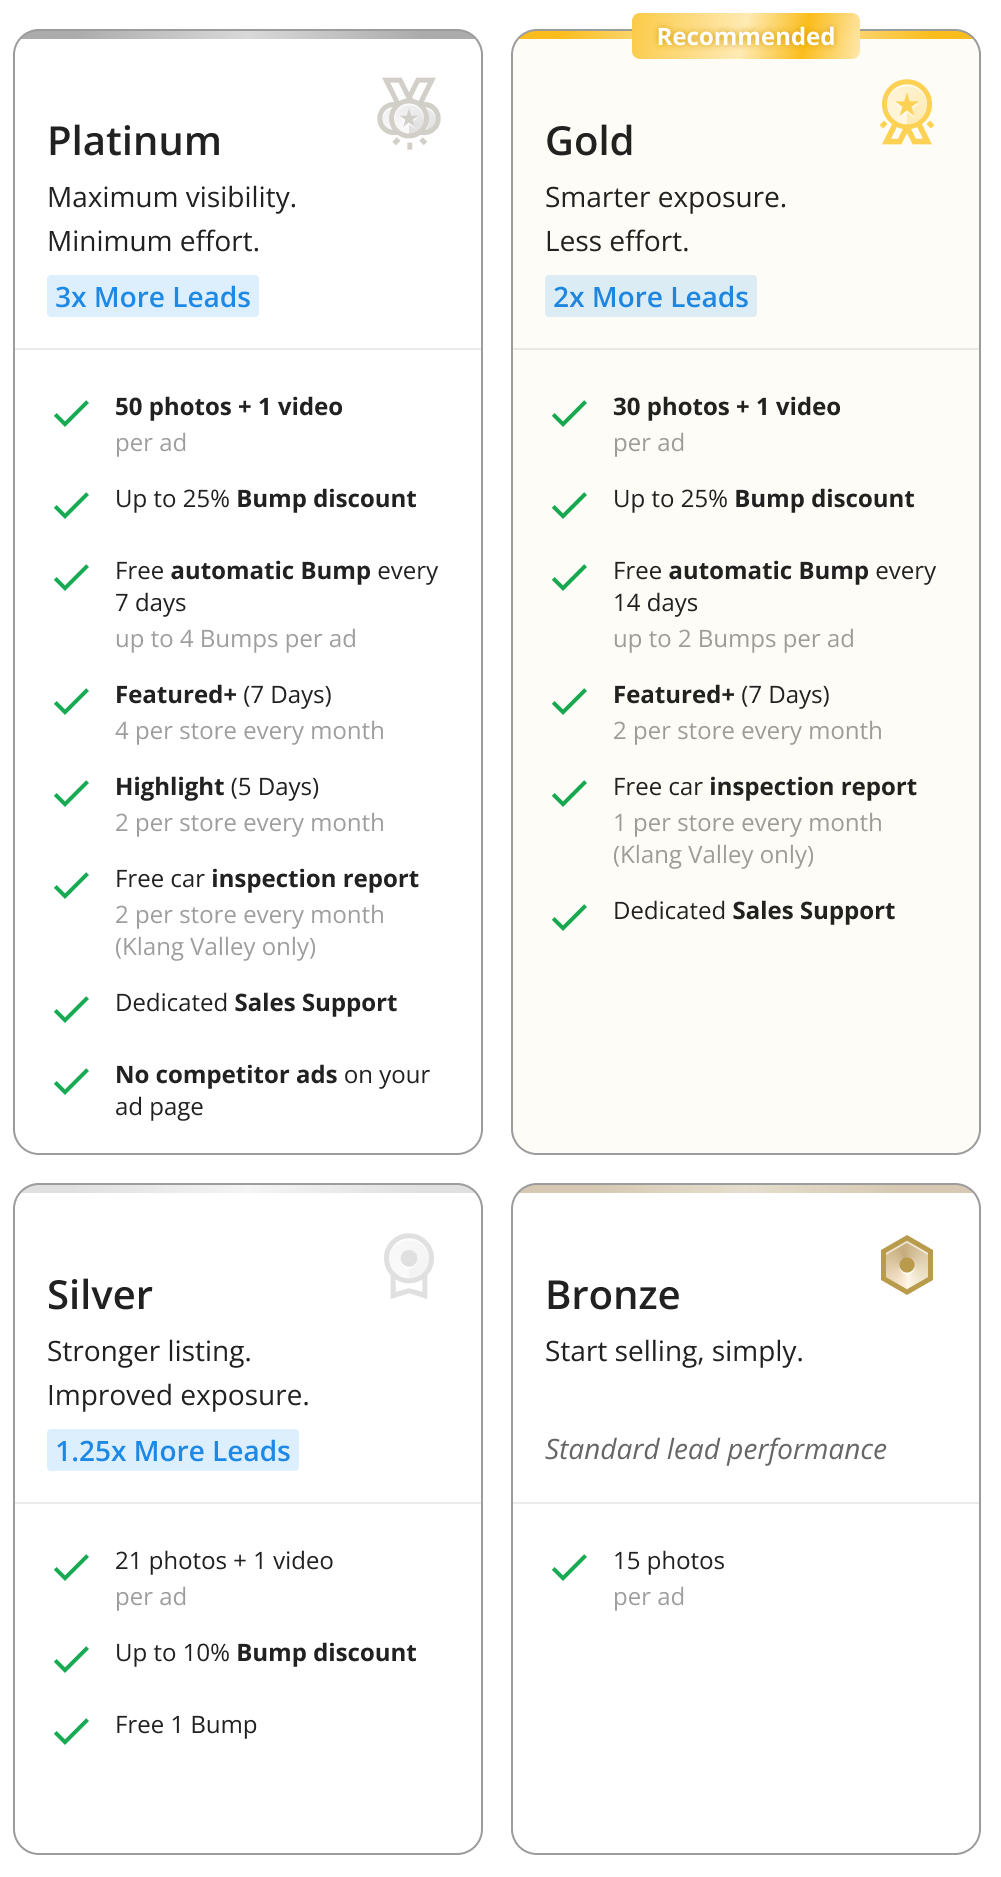Click checkmark beside Platinum Highlight 5 Days
This screenshot has width=1001, height=1877.
coord(71,793)
